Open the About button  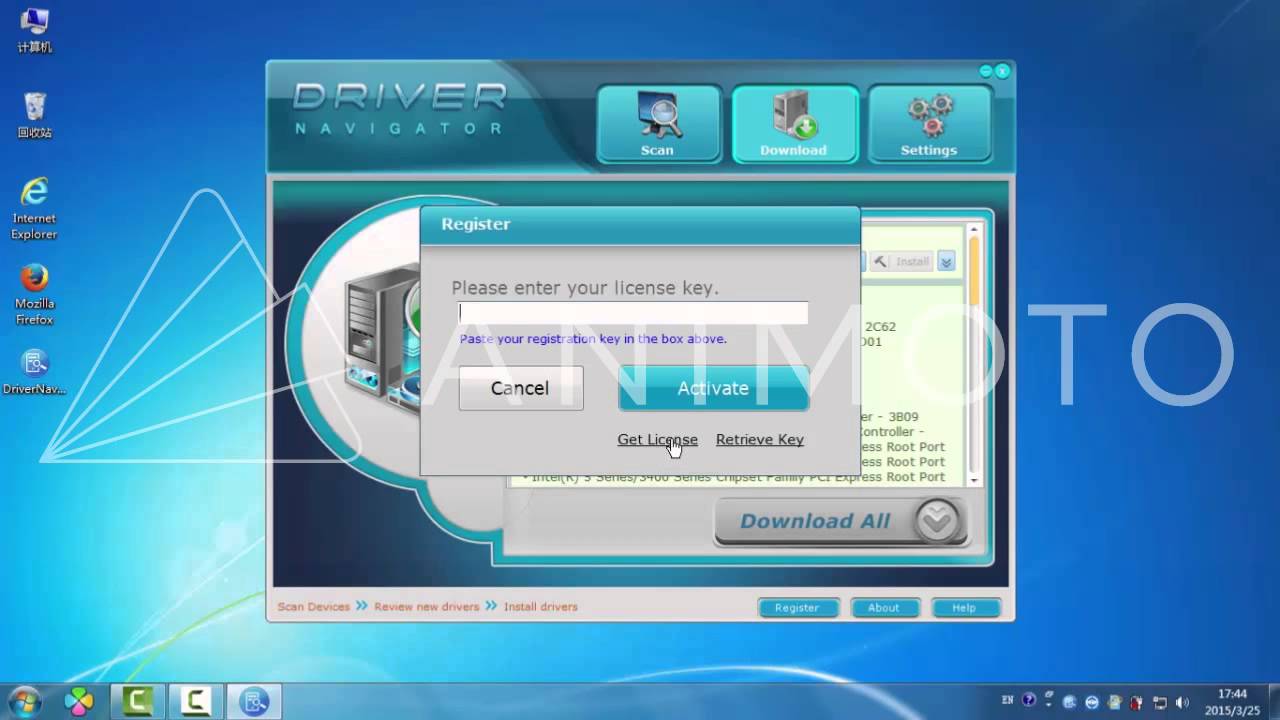click(884, 608)
